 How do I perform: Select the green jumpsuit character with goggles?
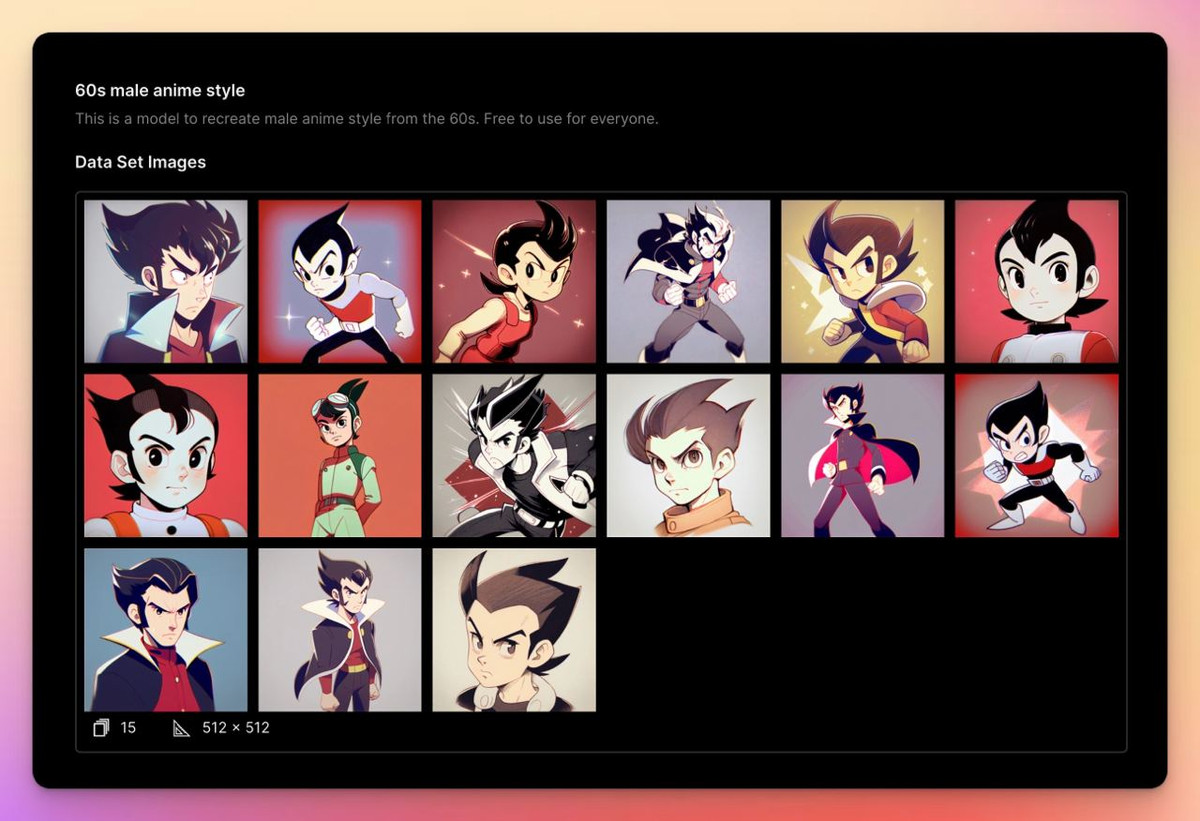(x=339, y=455)
